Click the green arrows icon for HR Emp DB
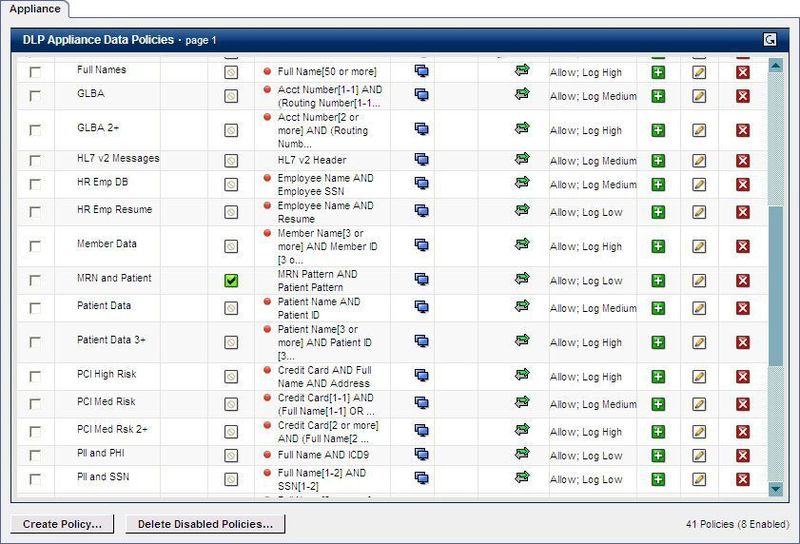 pyautogui.click(x=522, y=183)
